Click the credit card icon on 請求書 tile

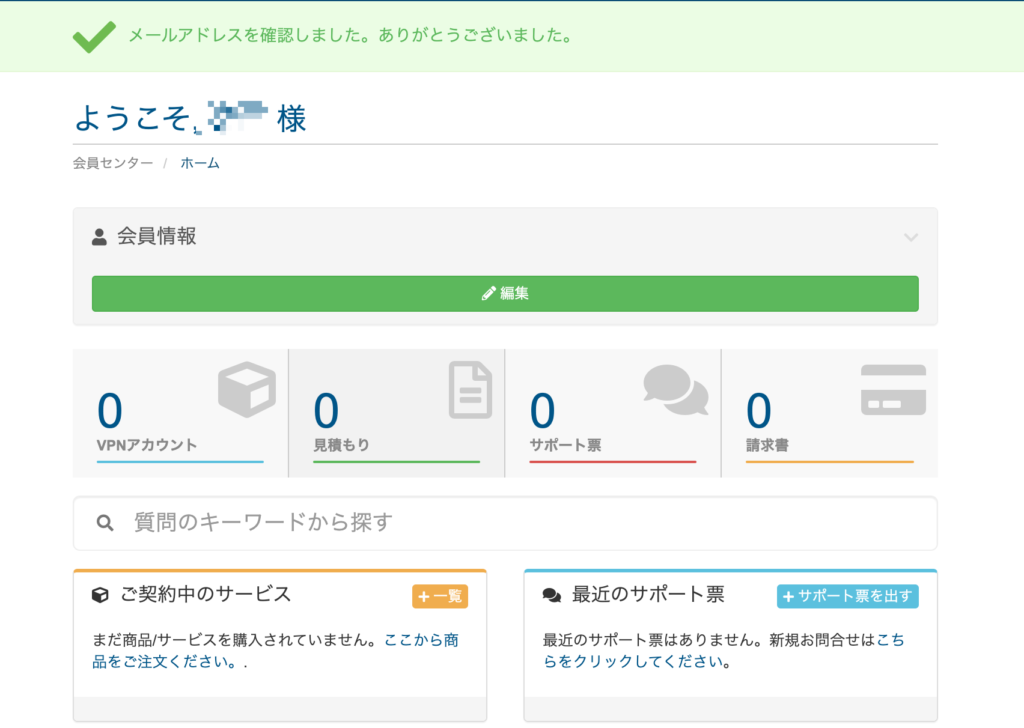click(893, 390)
